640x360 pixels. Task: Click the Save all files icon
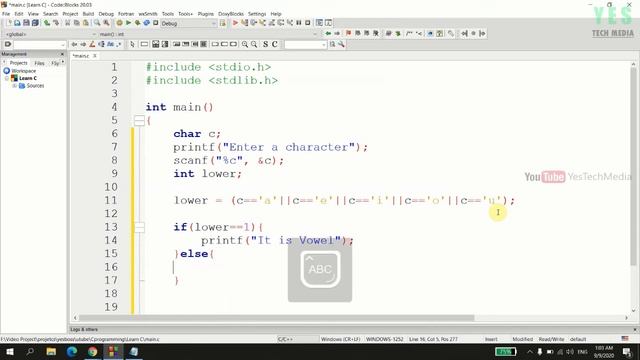(36, 23)
